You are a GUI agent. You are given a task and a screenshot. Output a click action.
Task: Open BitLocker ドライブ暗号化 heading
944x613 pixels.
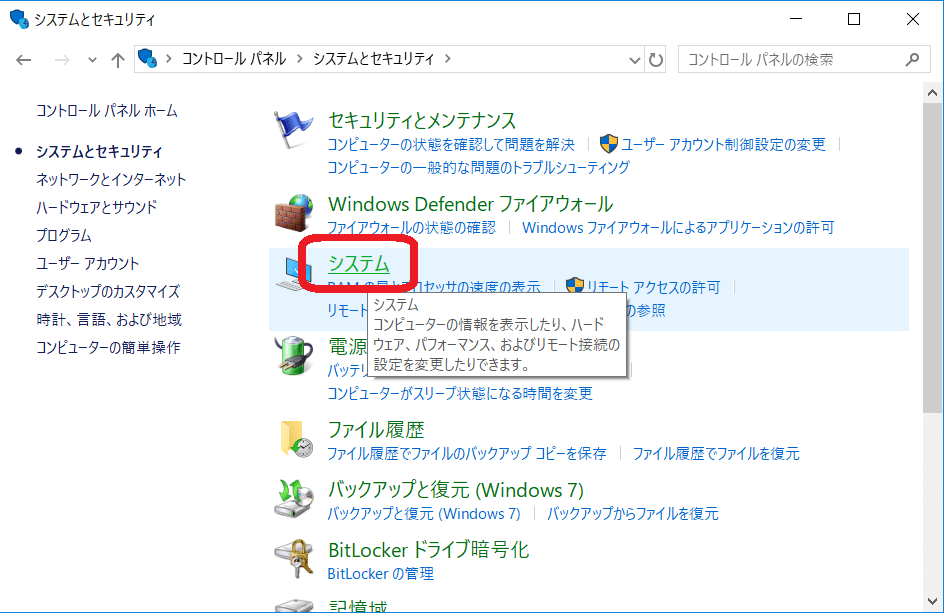coord(429,550)
